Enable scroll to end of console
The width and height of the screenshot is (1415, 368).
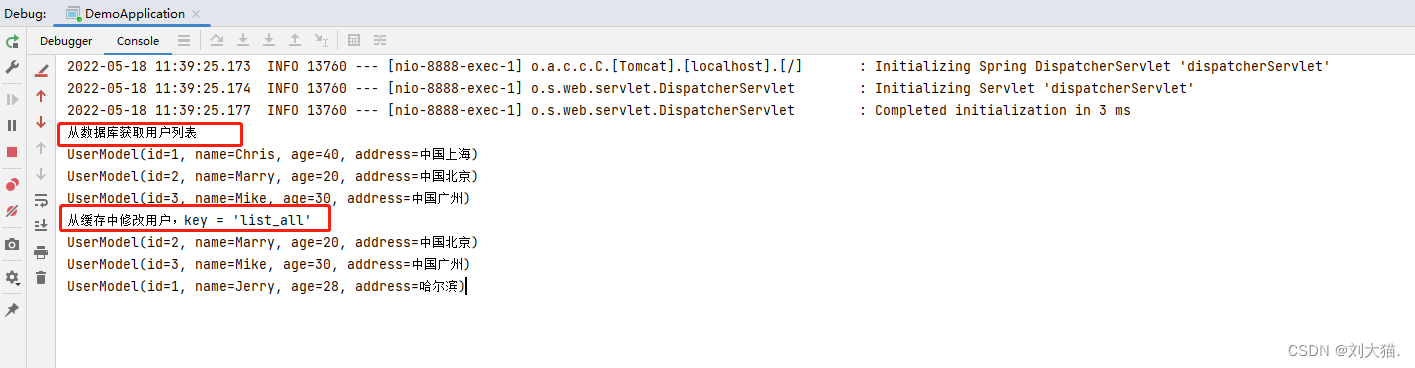coord(41,226)
